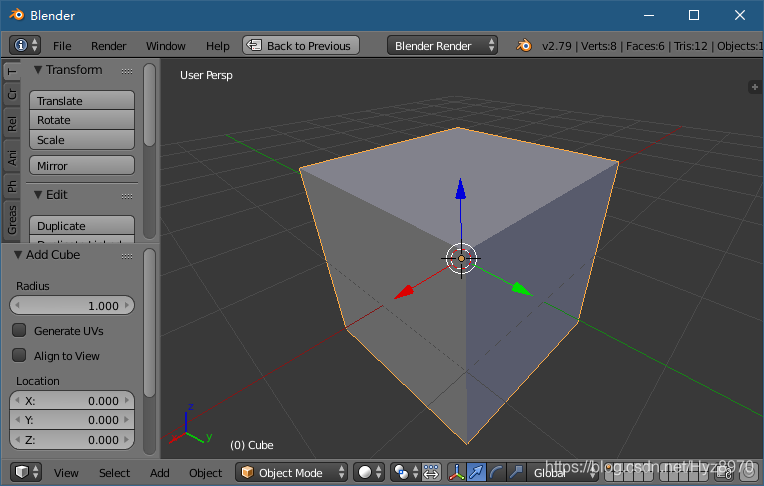Click the Rotate button

pyautogui.click(x=82, y=120)
